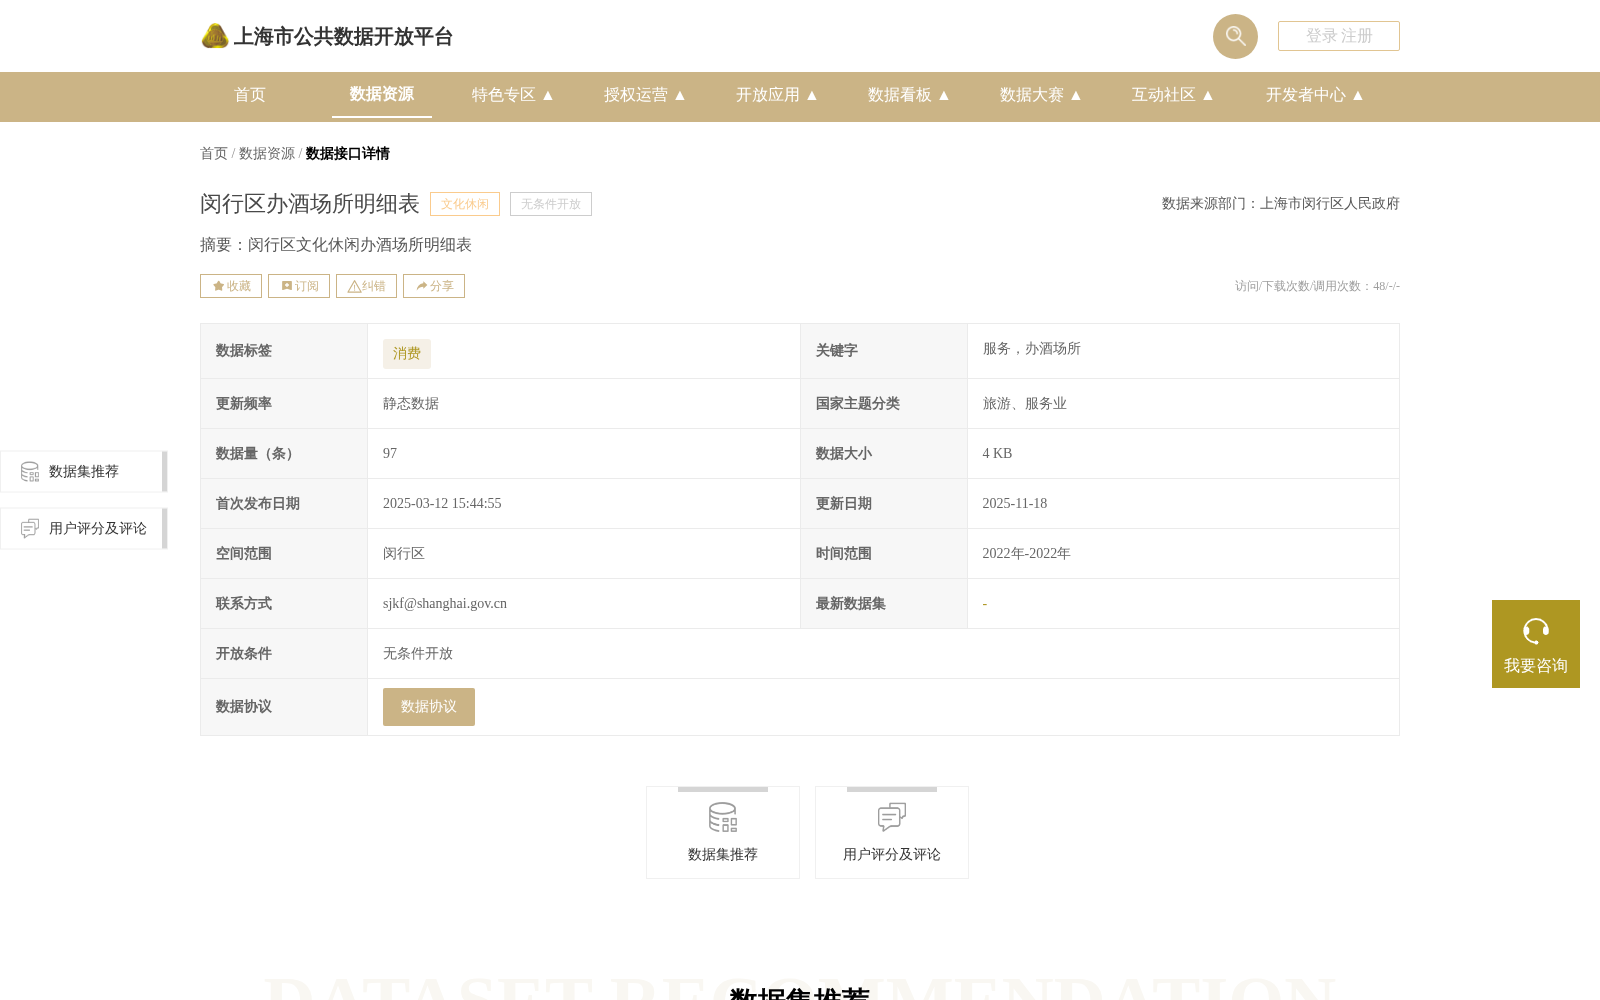Click the platform logo icon

click(x=215, y=36)
